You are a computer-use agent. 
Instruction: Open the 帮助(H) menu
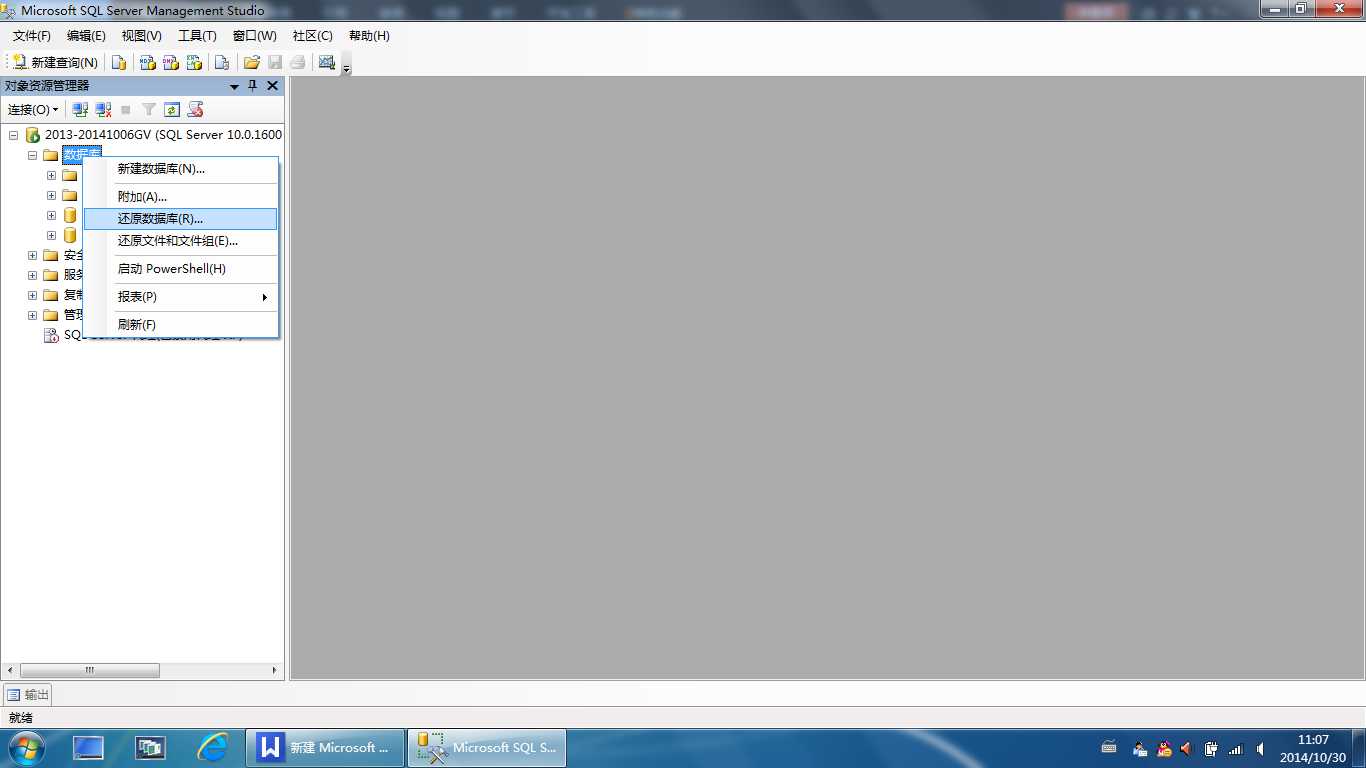point(369,36)
